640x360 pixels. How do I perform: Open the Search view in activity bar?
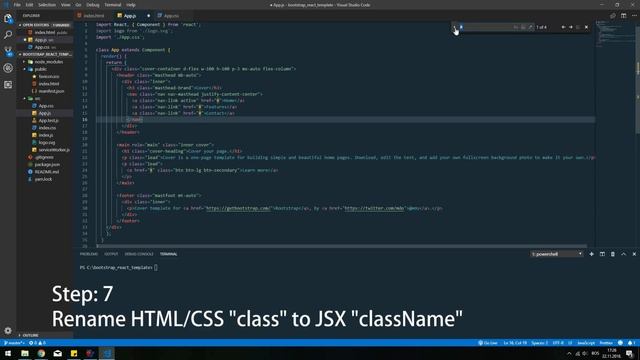click(8, 35)
